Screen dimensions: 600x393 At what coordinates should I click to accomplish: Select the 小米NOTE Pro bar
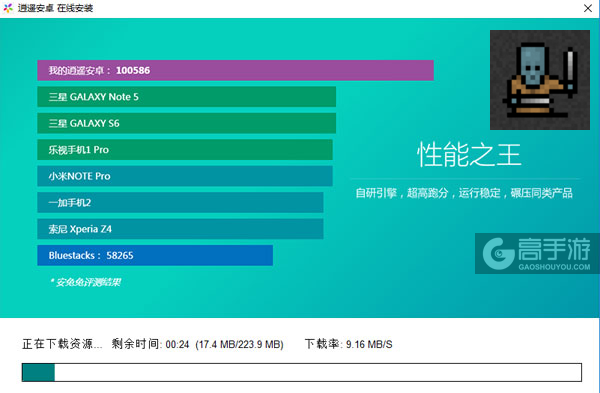tap(185, 176)
